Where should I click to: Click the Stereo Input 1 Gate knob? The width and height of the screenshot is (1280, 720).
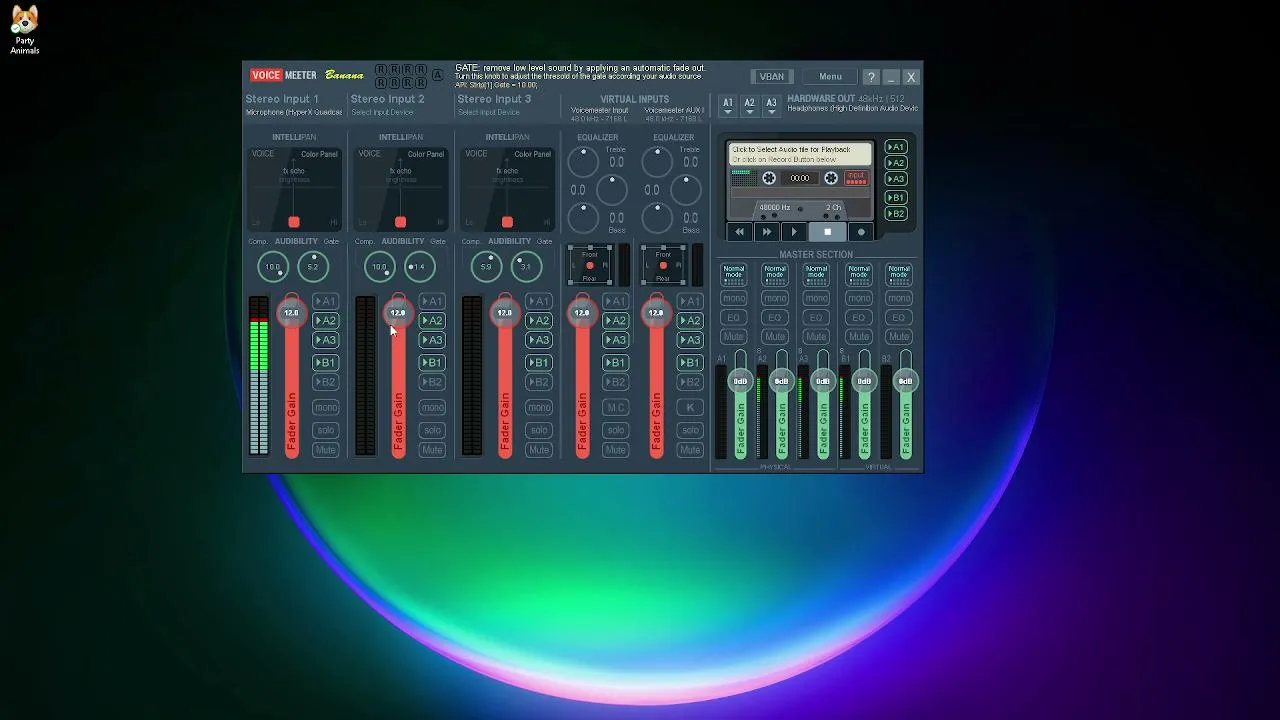click(313, 267)
